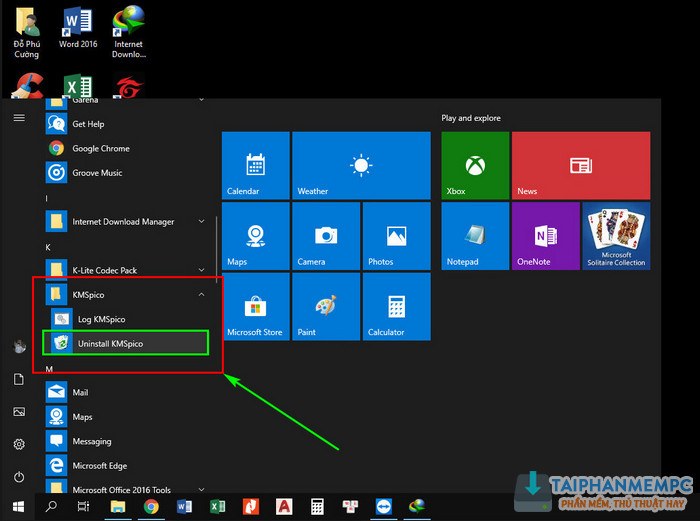The image size is (700, 521).
Task: Click the Windows Start button
Action: [18, 507]
